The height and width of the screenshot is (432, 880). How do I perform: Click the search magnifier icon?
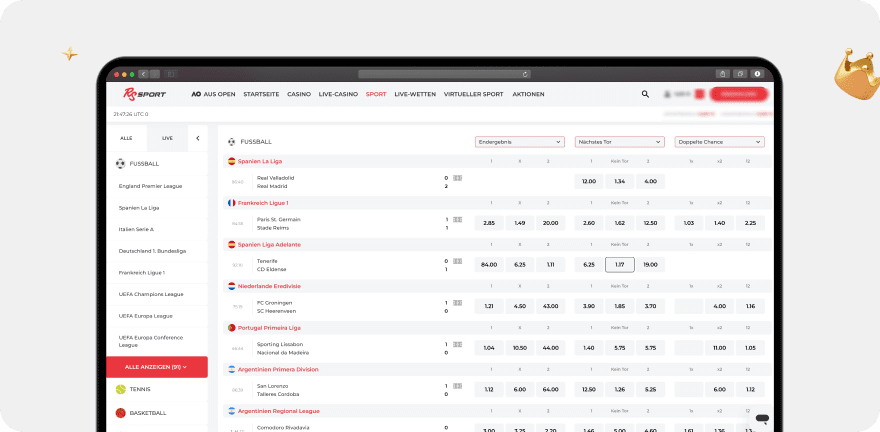point(645,94)
